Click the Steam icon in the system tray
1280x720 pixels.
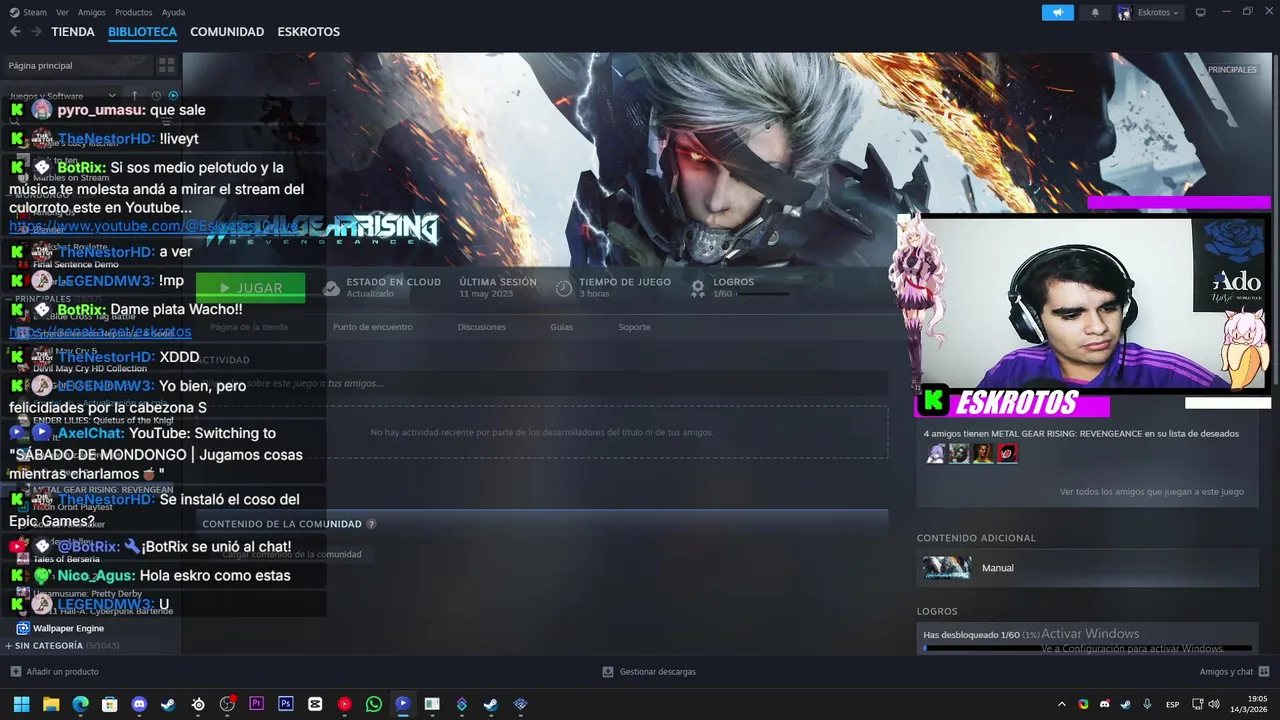coord(1125,704)
